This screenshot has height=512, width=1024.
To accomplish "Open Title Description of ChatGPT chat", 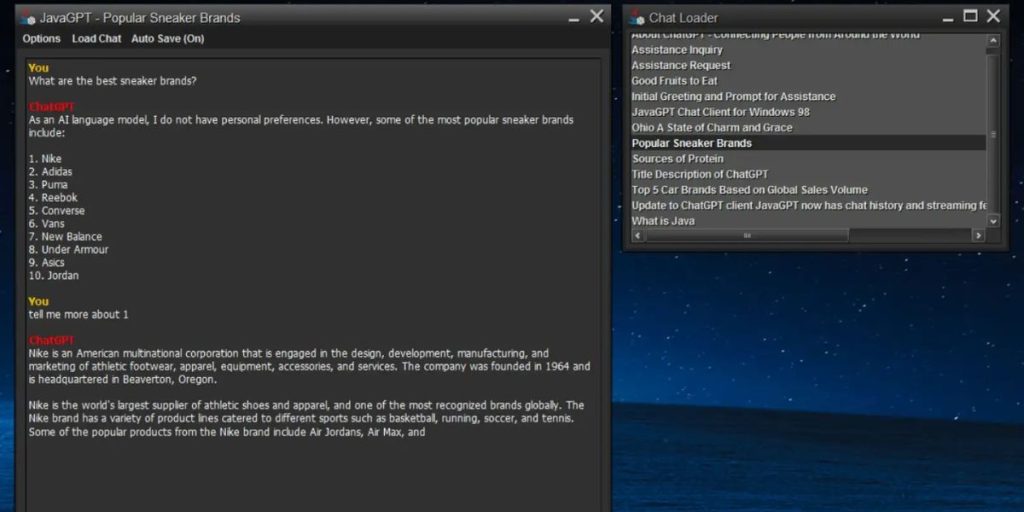I will [x=808, y=174].
